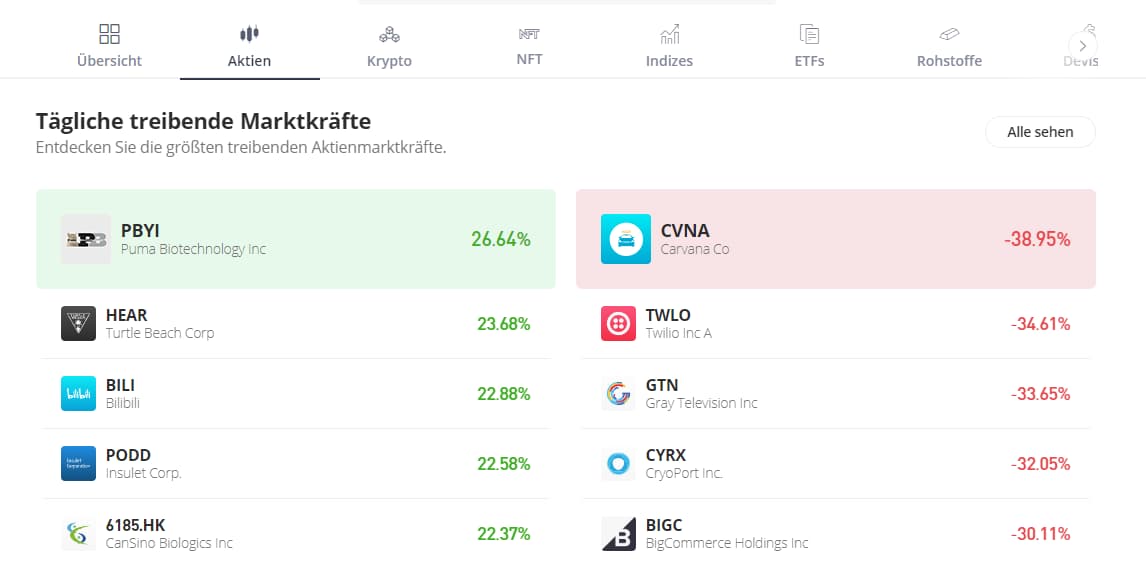The image size is (1146, 578).
Task: Go to the ETFs tab
Action: click(x=809, y=47)
